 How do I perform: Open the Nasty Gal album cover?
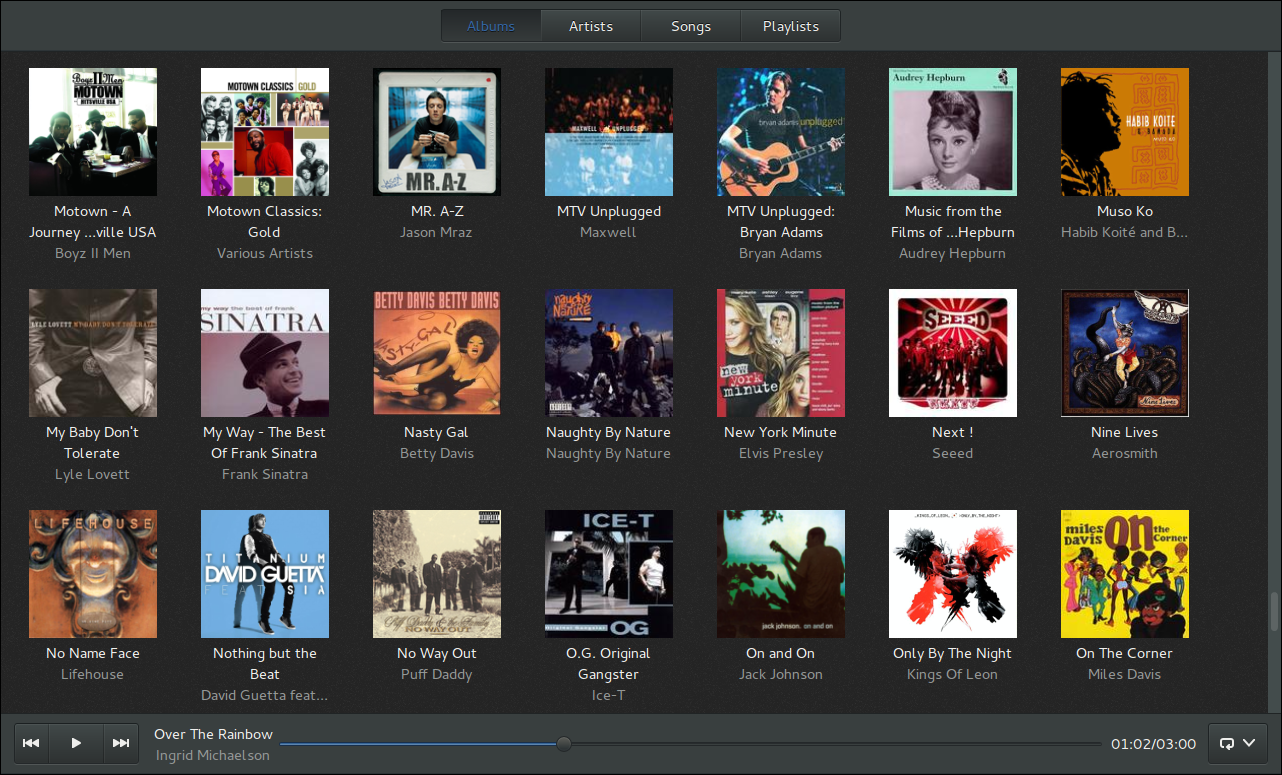click(x=437, y=353)
